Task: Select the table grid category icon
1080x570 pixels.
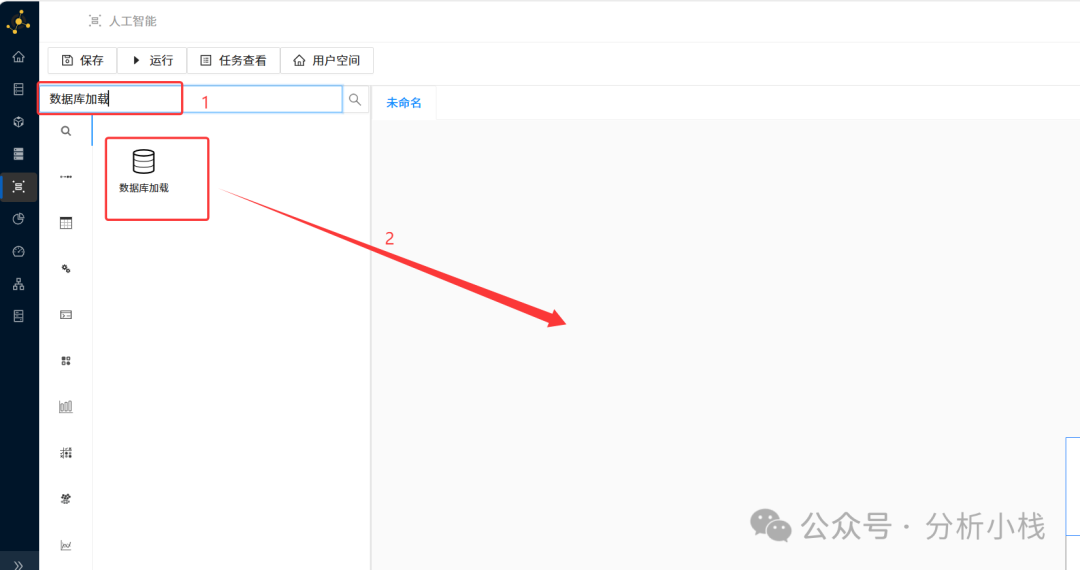Action: point(66,223)
